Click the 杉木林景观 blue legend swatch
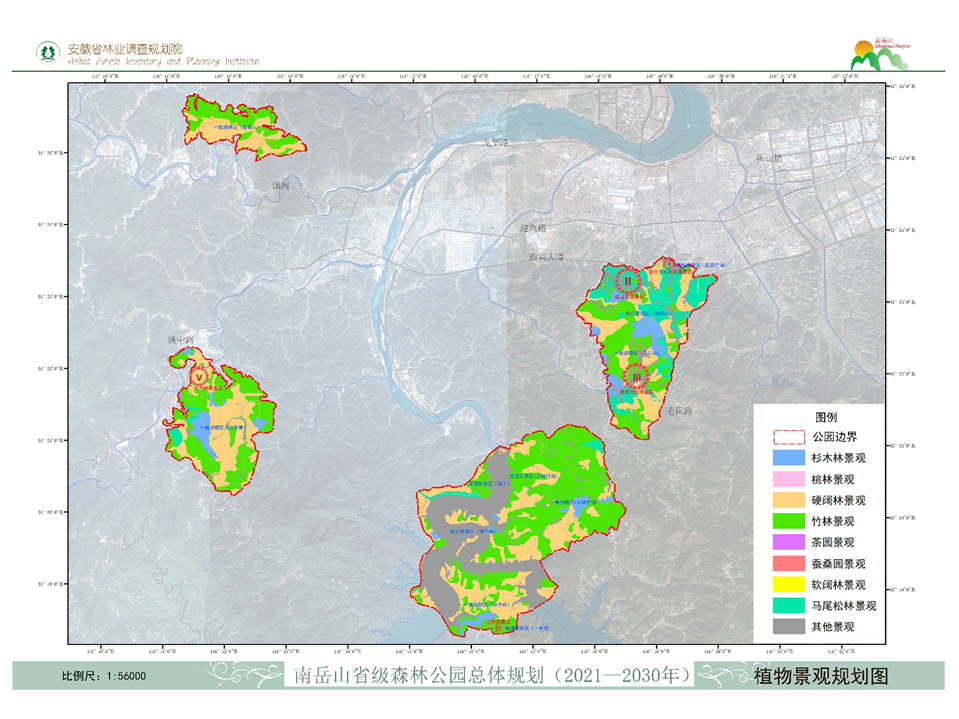959x719 pixels. click(x=789, y=458)
